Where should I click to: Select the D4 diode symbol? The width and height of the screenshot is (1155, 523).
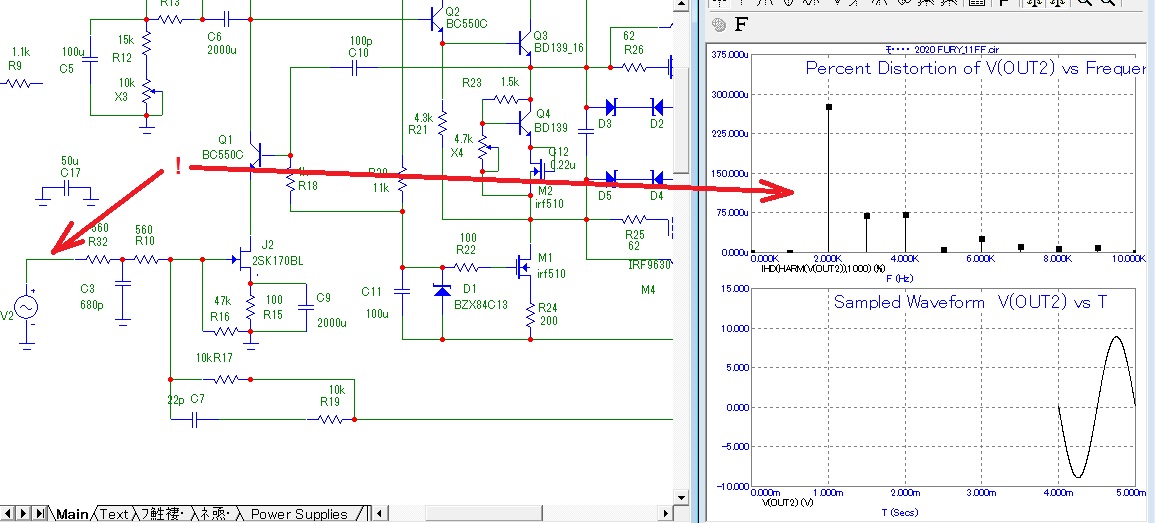coord(656,178)
